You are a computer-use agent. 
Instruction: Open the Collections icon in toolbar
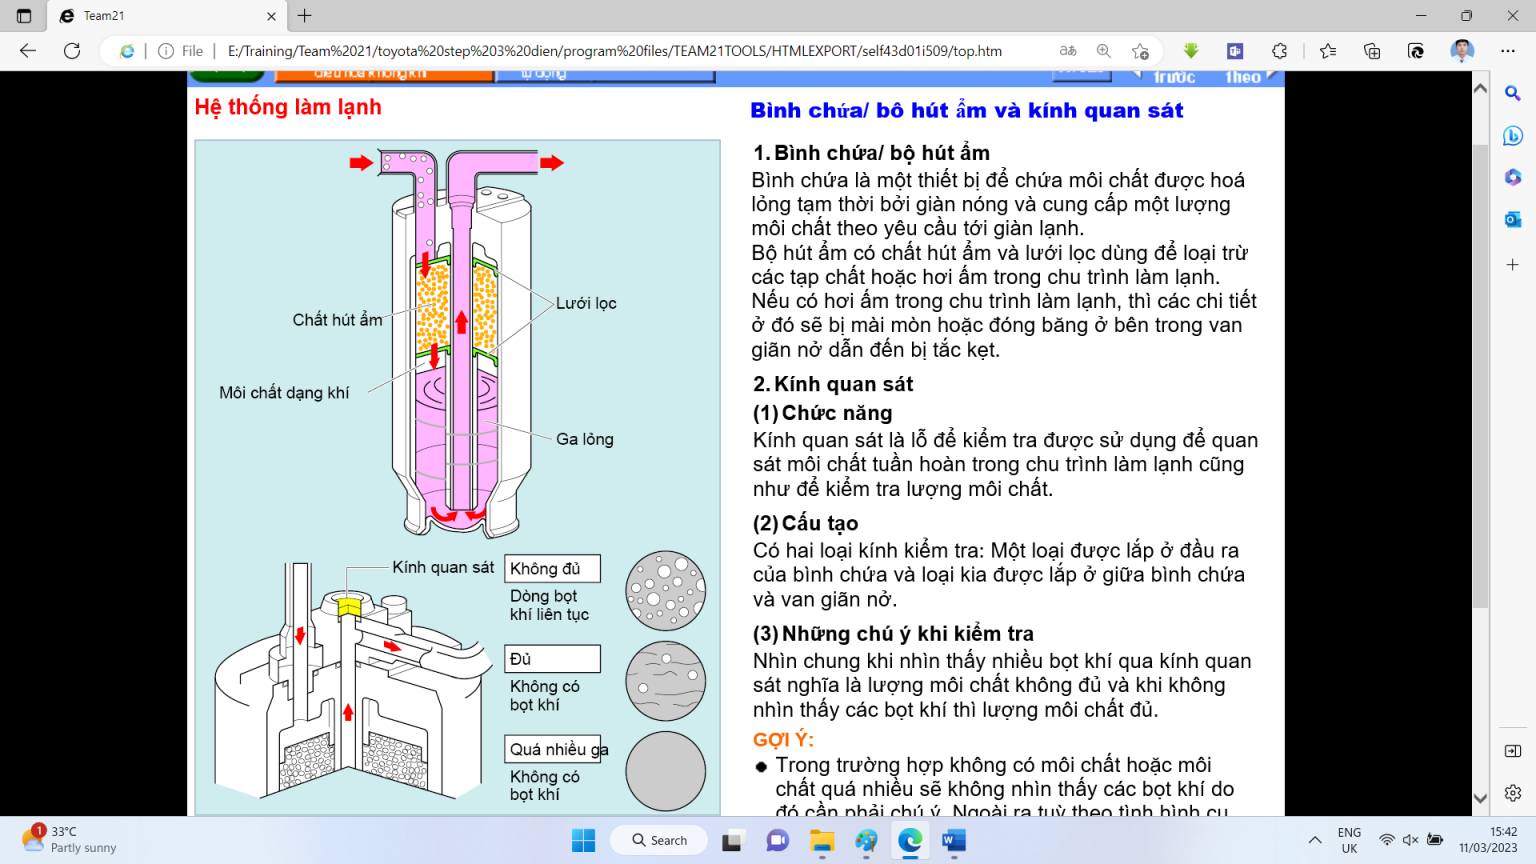[1371, 51]
